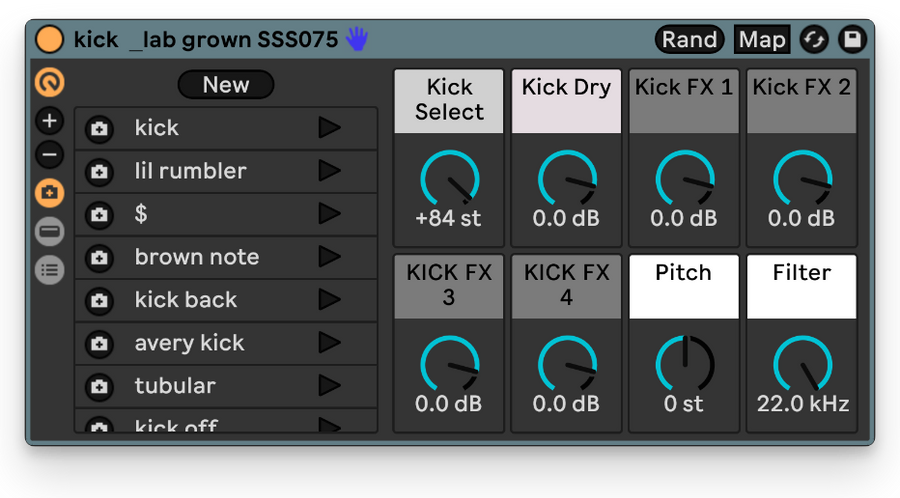Add a macro with the plus button
900x498 pixels.
(49, 120)
